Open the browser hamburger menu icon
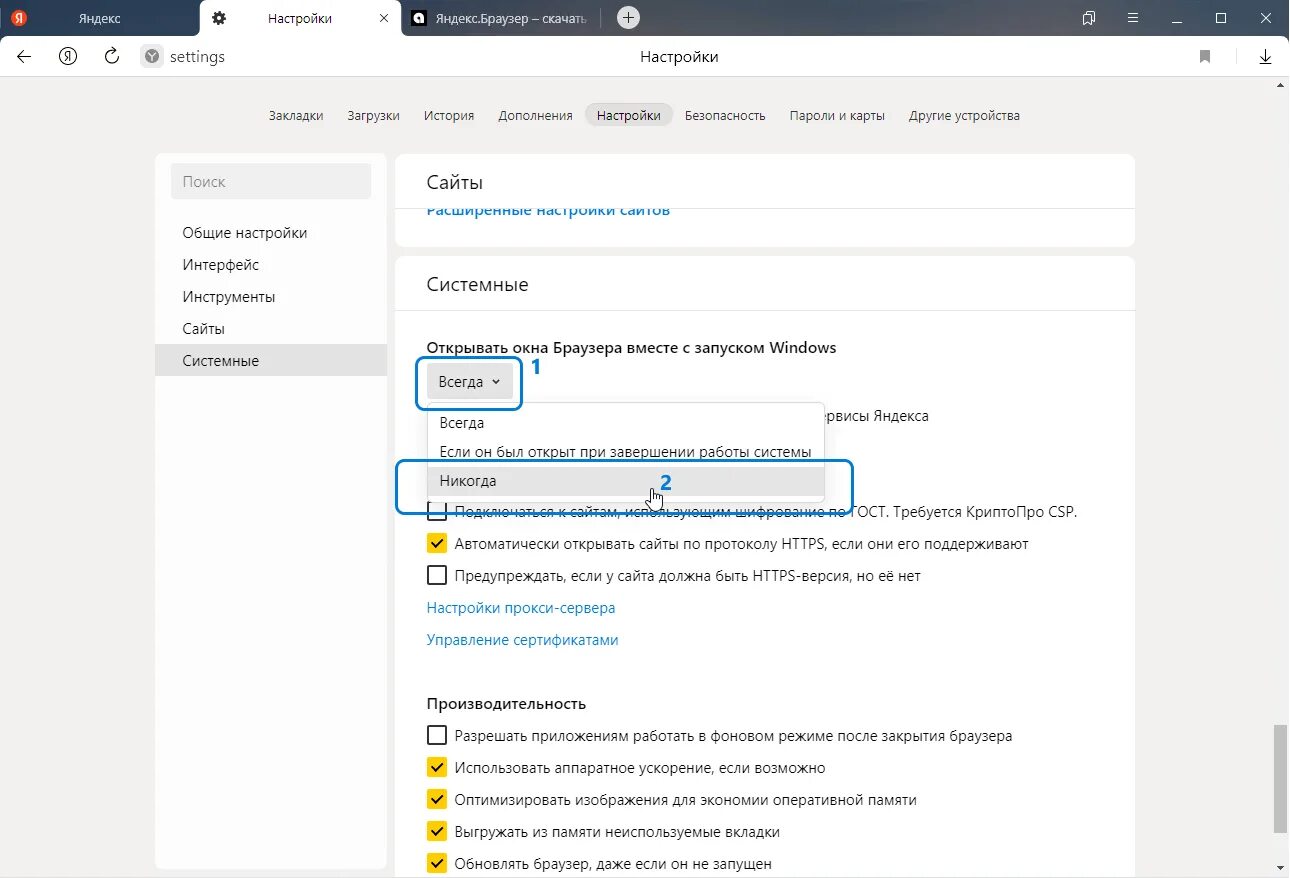 coord(1132,18)
